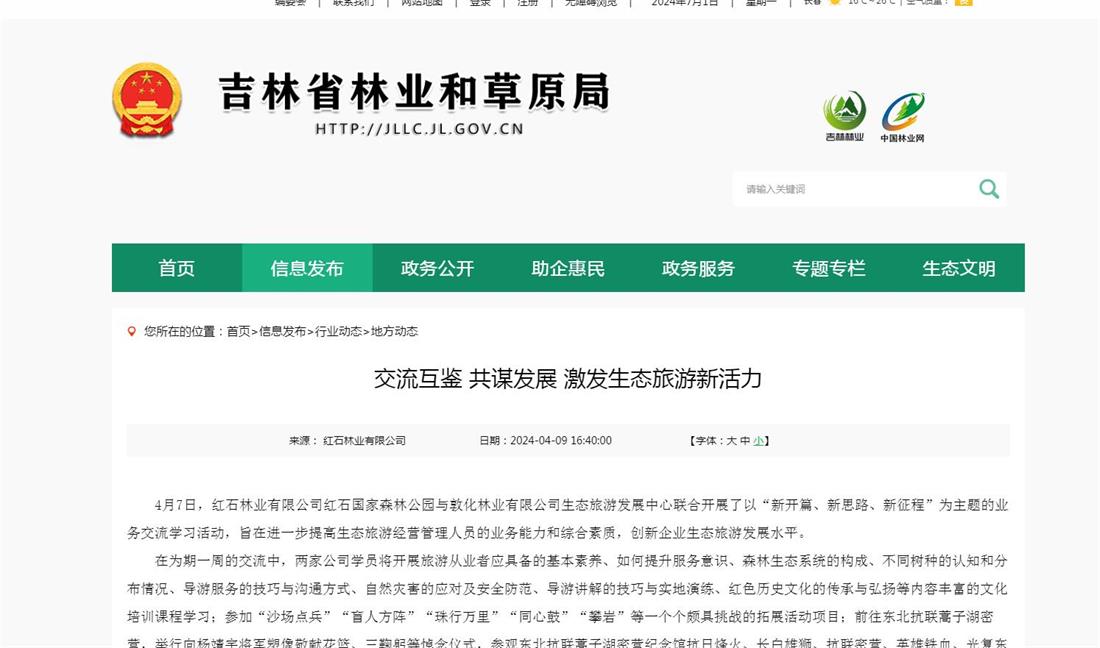Click 地方动态 in the breadcrumb

tap(394, 331)
